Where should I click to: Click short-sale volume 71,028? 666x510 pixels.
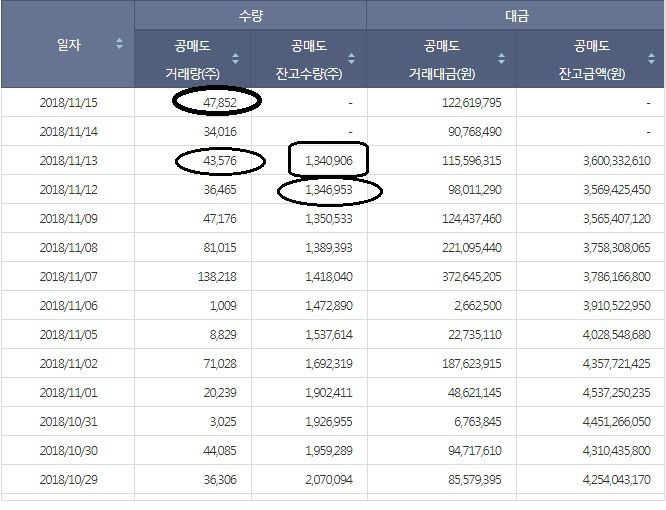pyautogui.click(x=220, y=363)
